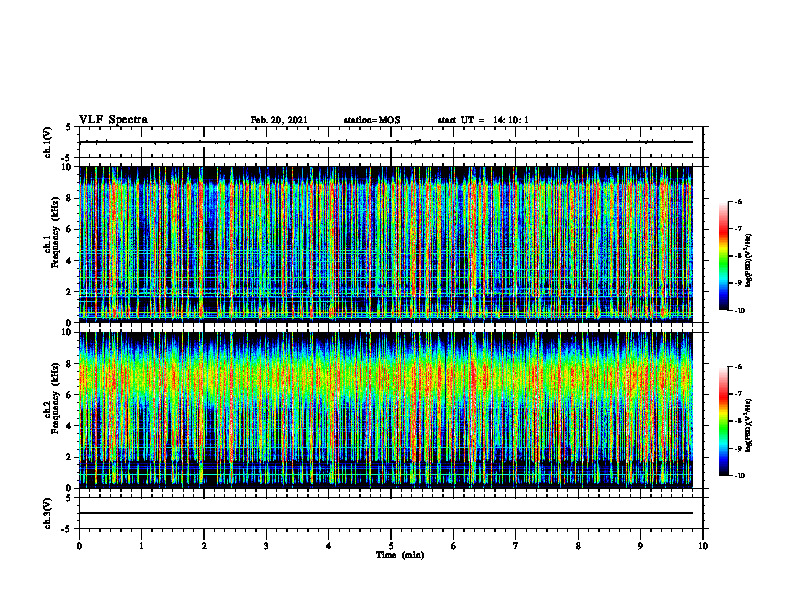Click the "9" tick on Time axis
792x612 pixels.
tap(640, 546)
